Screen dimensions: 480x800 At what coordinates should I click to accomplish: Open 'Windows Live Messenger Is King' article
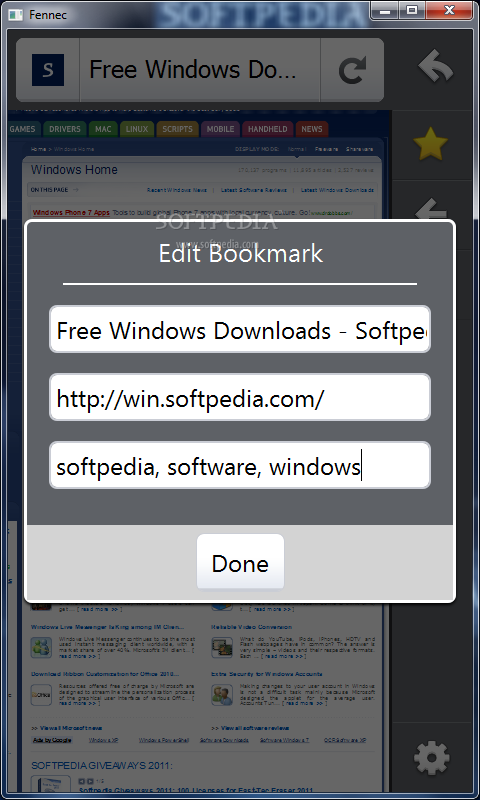(x=107, y=627)
